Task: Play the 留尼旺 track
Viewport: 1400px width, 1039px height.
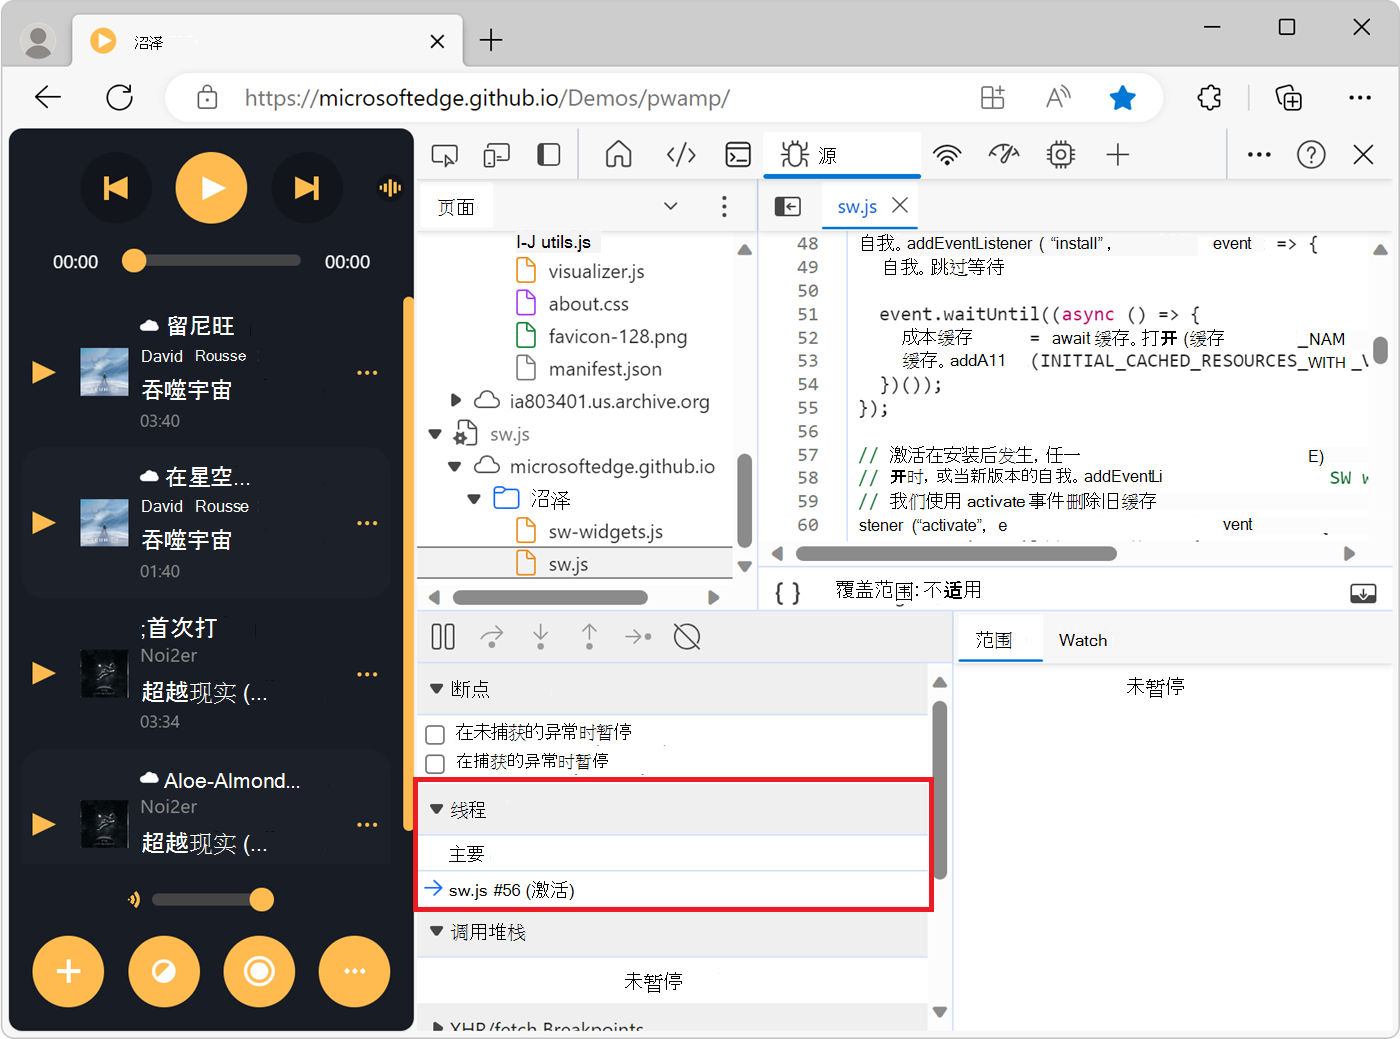Action: [44, 371]
